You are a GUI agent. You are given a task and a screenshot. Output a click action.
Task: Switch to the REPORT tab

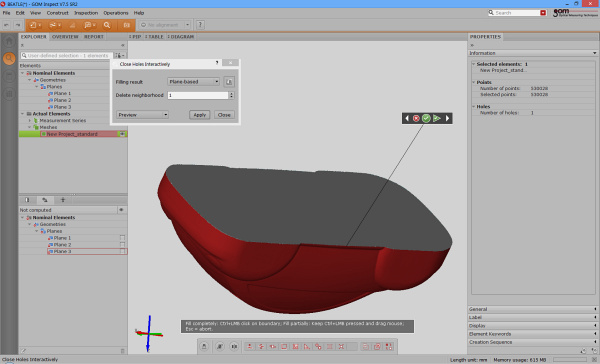pyautogui.click(x=94, y=37)
